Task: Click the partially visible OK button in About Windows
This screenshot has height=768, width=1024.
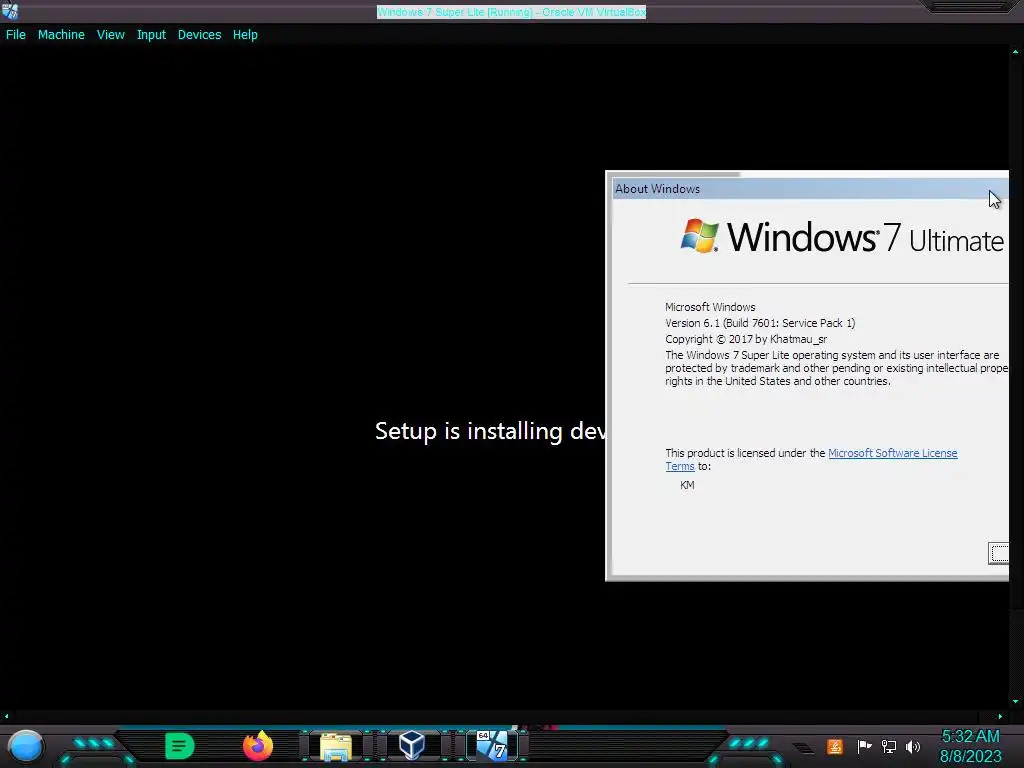Action: pos(999,553)
